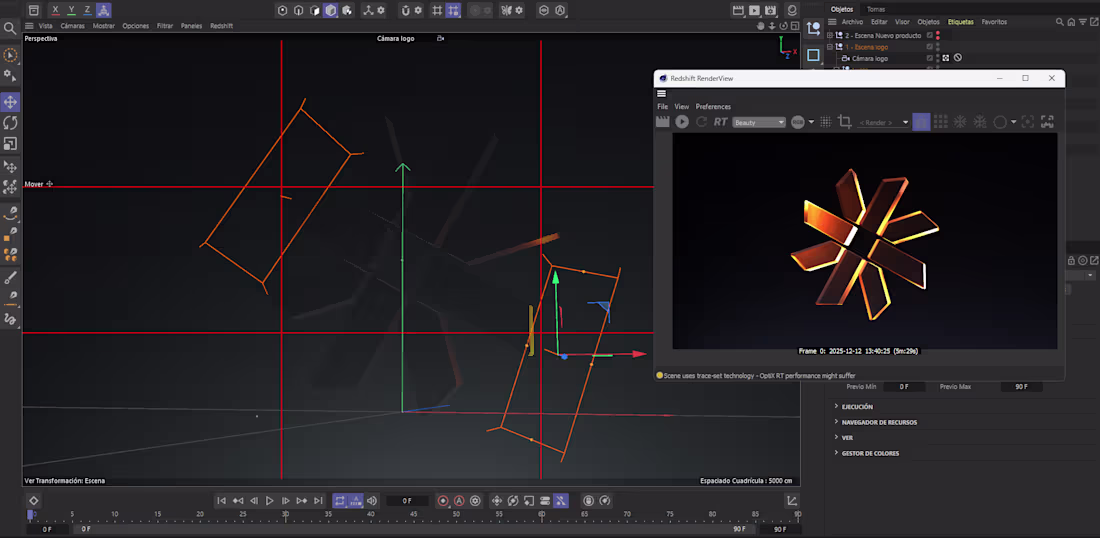Toggle visibility dots of Escena Nuevo producto
Screen dimensions: 1100x538
pos(938,35)
